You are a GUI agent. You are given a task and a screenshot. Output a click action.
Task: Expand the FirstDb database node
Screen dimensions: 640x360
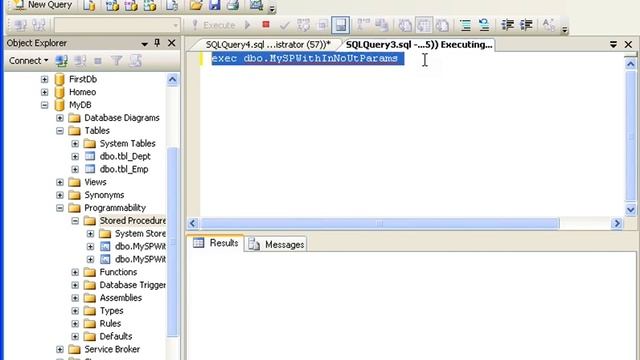click(x=44, y=79)
